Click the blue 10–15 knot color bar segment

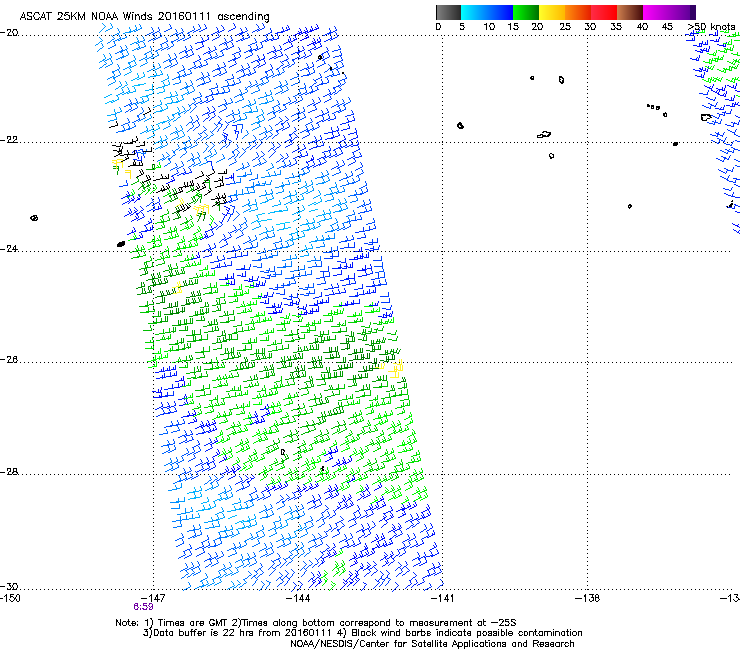click(500, 12)
